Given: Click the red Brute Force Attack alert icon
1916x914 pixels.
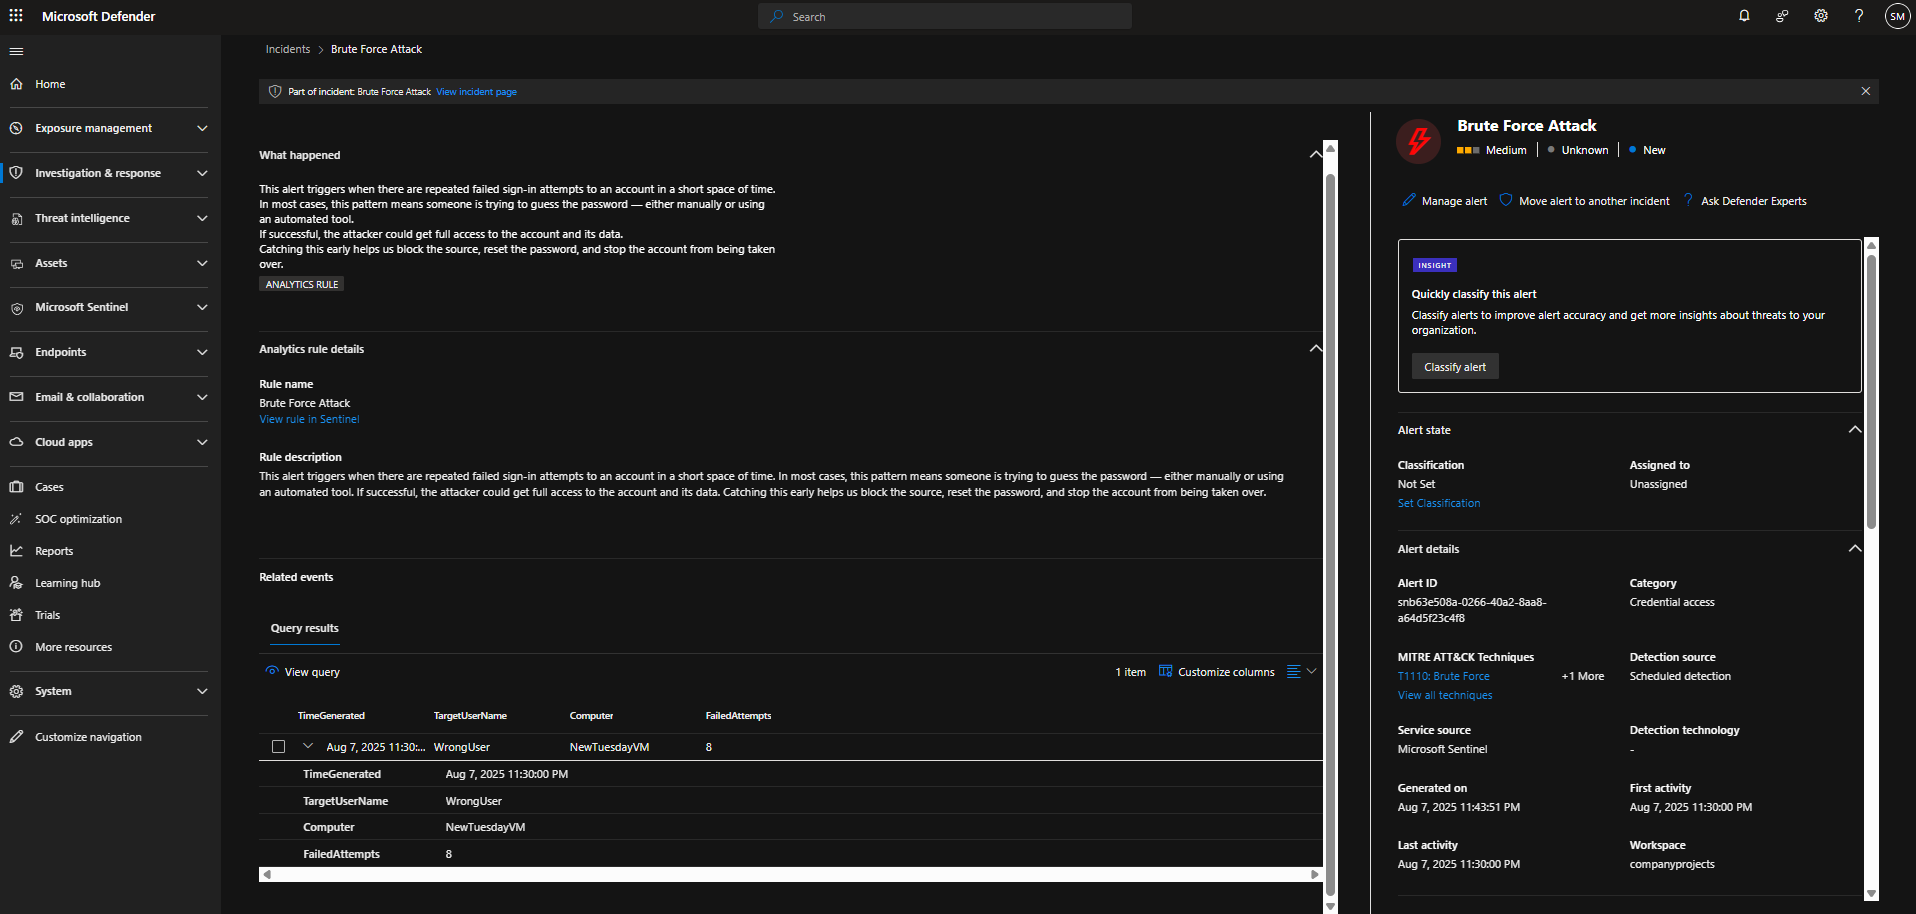Looking at the screenshot, I should point(1418,141).
